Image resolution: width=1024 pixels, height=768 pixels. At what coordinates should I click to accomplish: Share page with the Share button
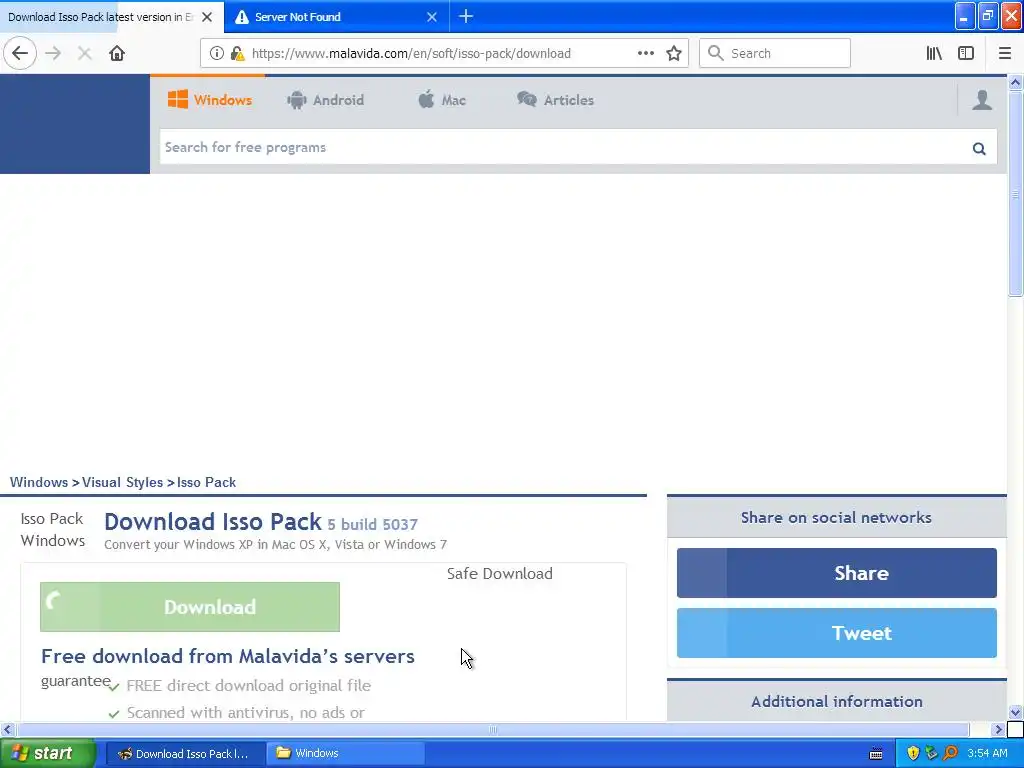click(837, 573)
